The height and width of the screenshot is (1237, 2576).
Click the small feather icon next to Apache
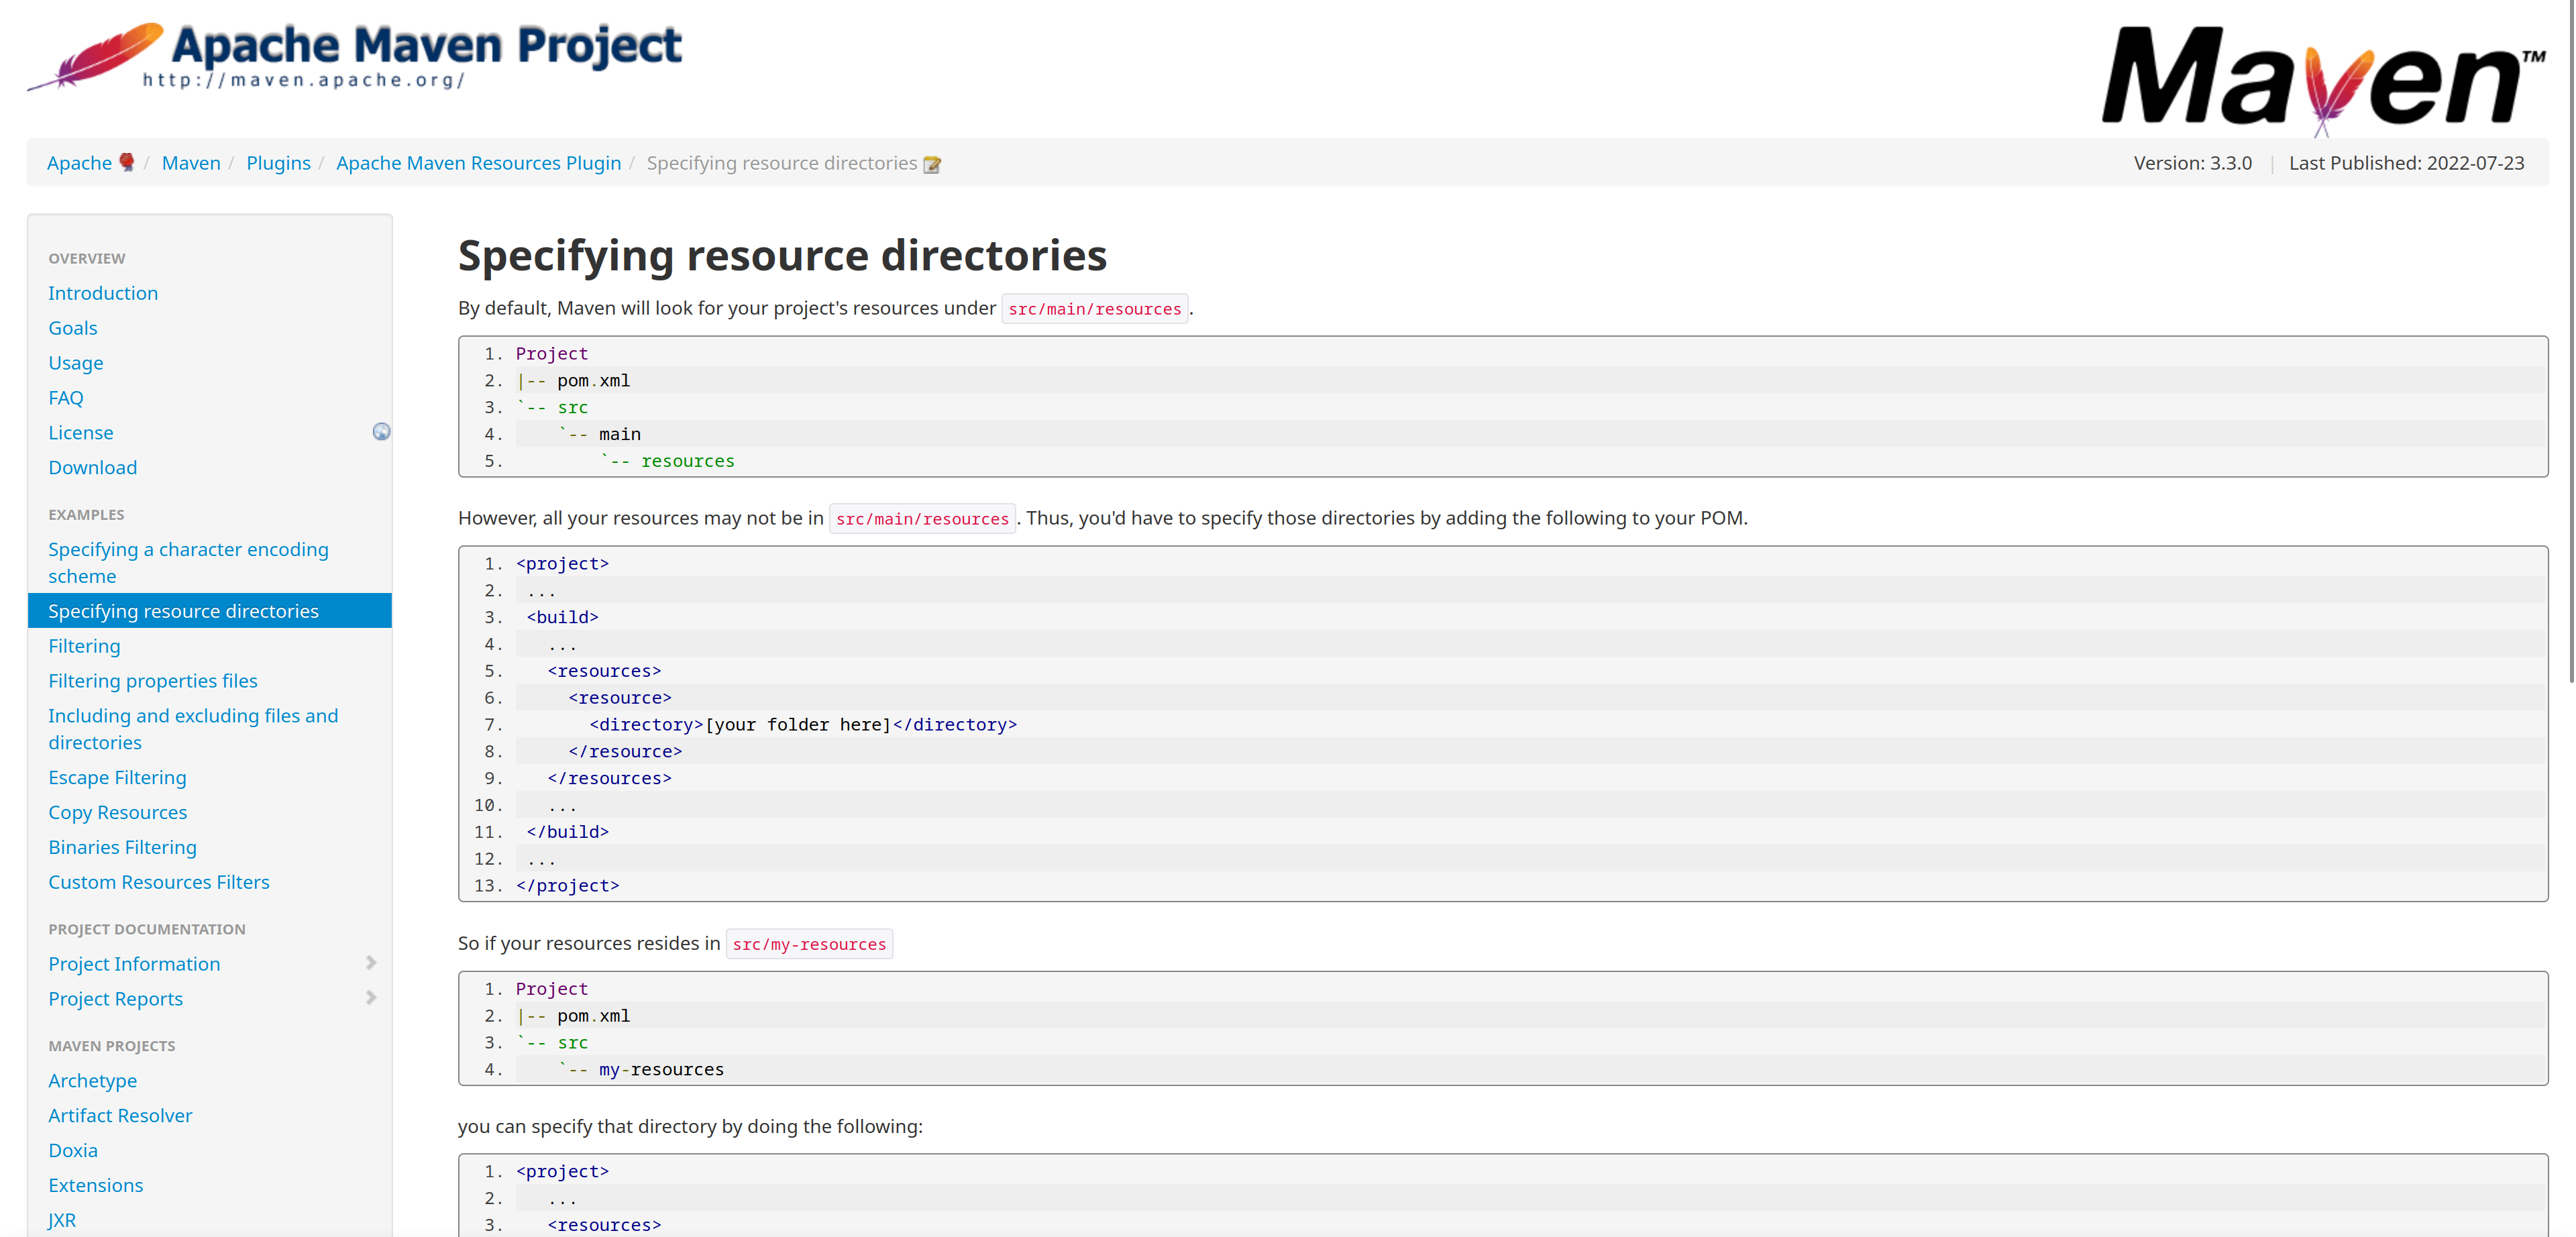(127, 162)
